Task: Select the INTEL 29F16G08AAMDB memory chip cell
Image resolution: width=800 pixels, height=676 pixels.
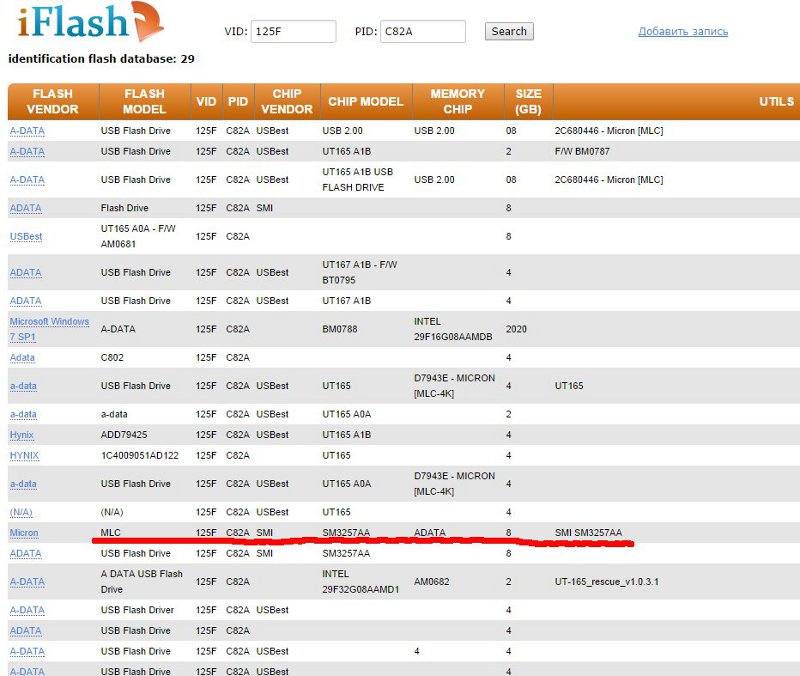Action: pyautogui.click(x=453, y=329)
